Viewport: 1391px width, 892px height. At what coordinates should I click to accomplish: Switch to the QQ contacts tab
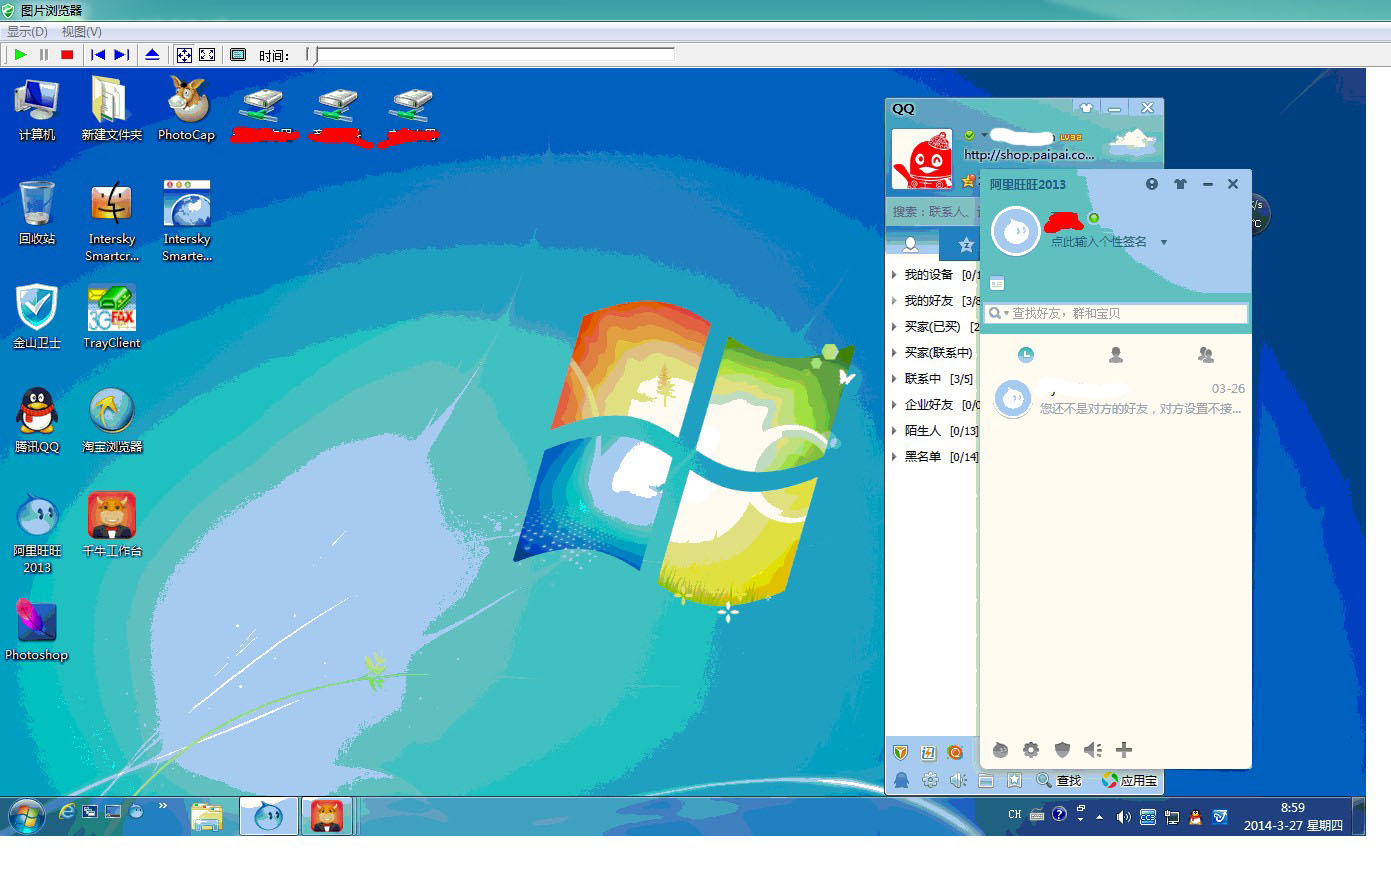click(911, 244)
